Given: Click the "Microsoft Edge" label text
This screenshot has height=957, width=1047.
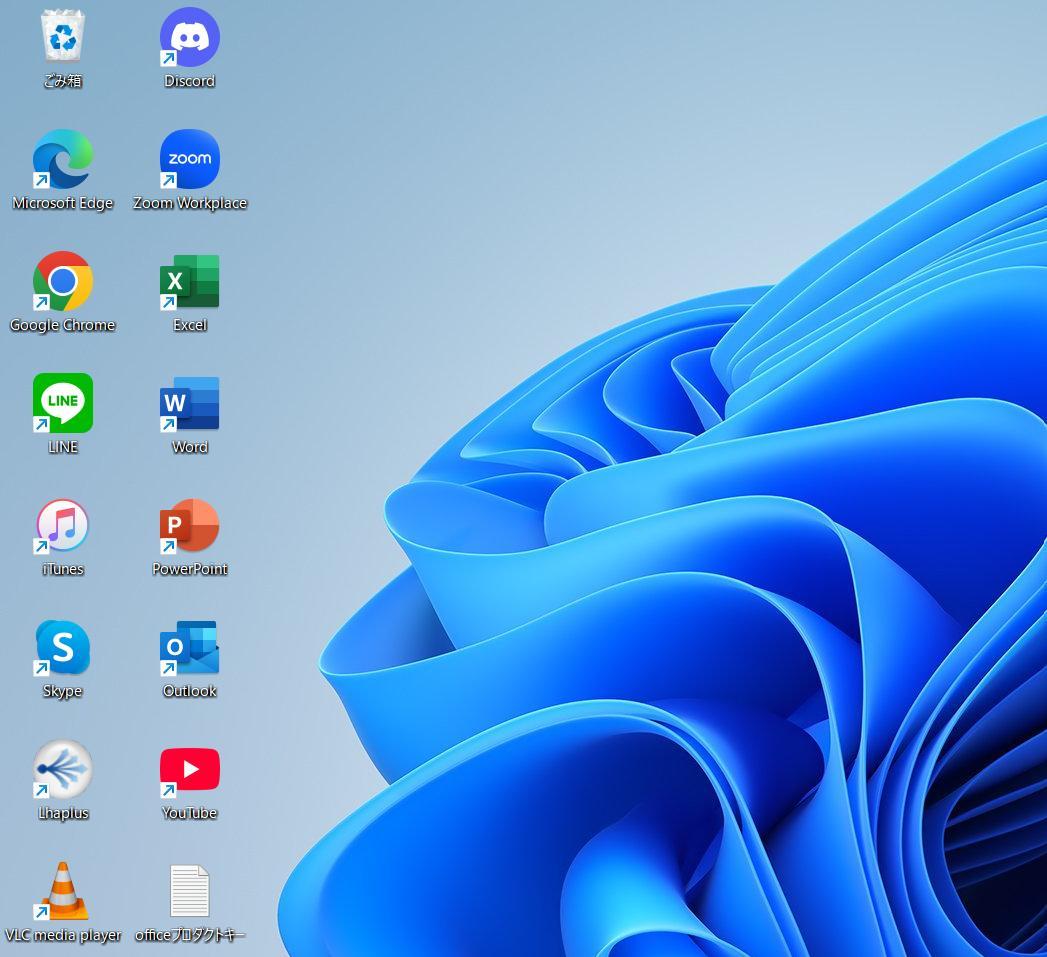Looking at the screenshot, I should click(63, 203).
